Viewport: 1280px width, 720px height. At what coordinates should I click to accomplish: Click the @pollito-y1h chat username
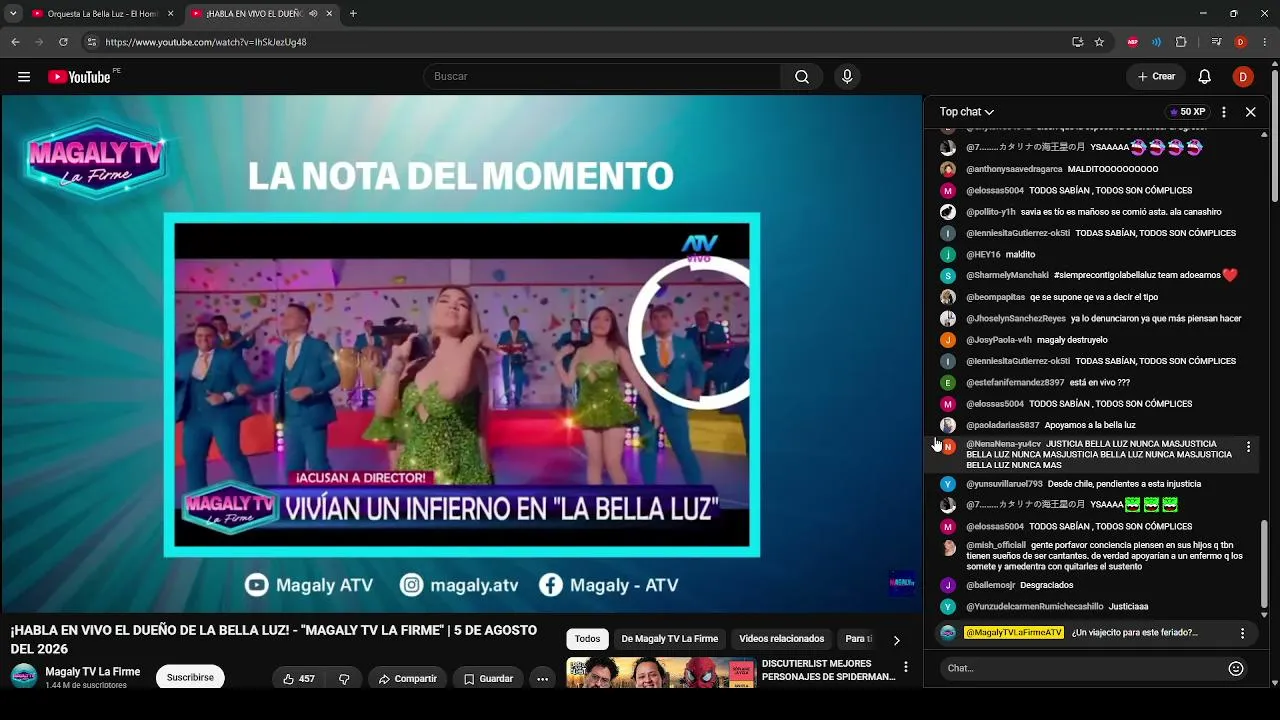pos(991,212)
